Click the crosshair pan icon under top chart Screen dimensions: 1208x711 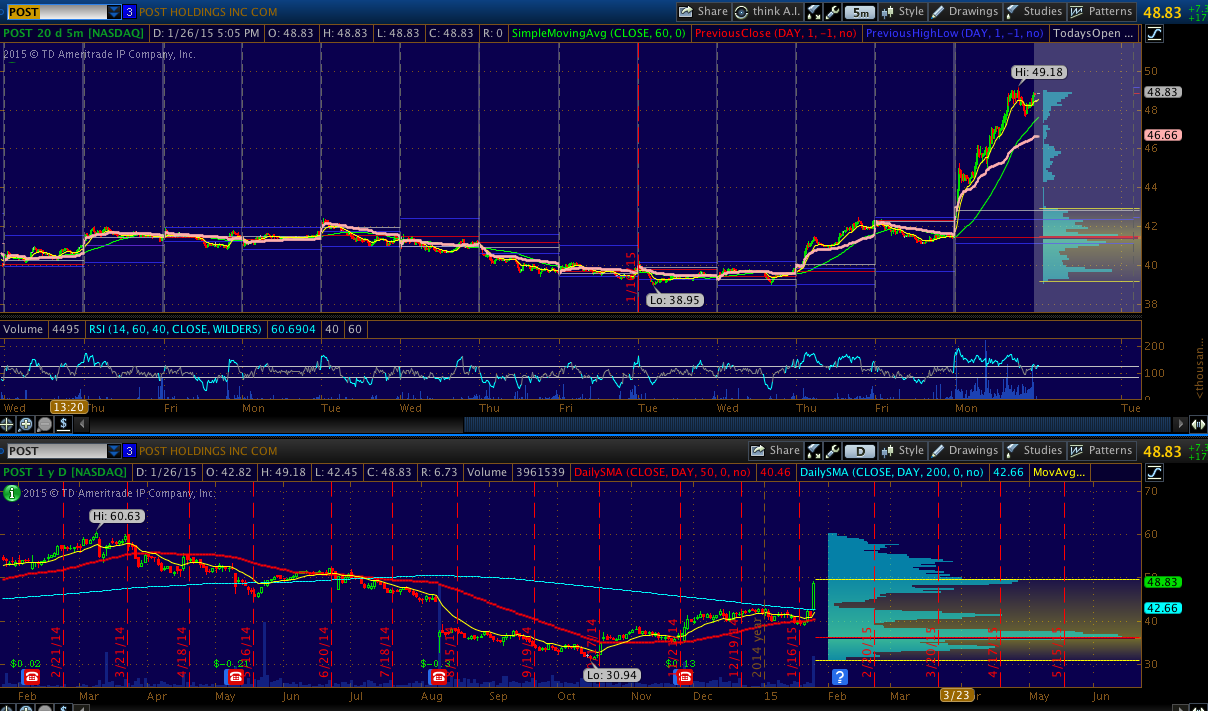[8, 424]
